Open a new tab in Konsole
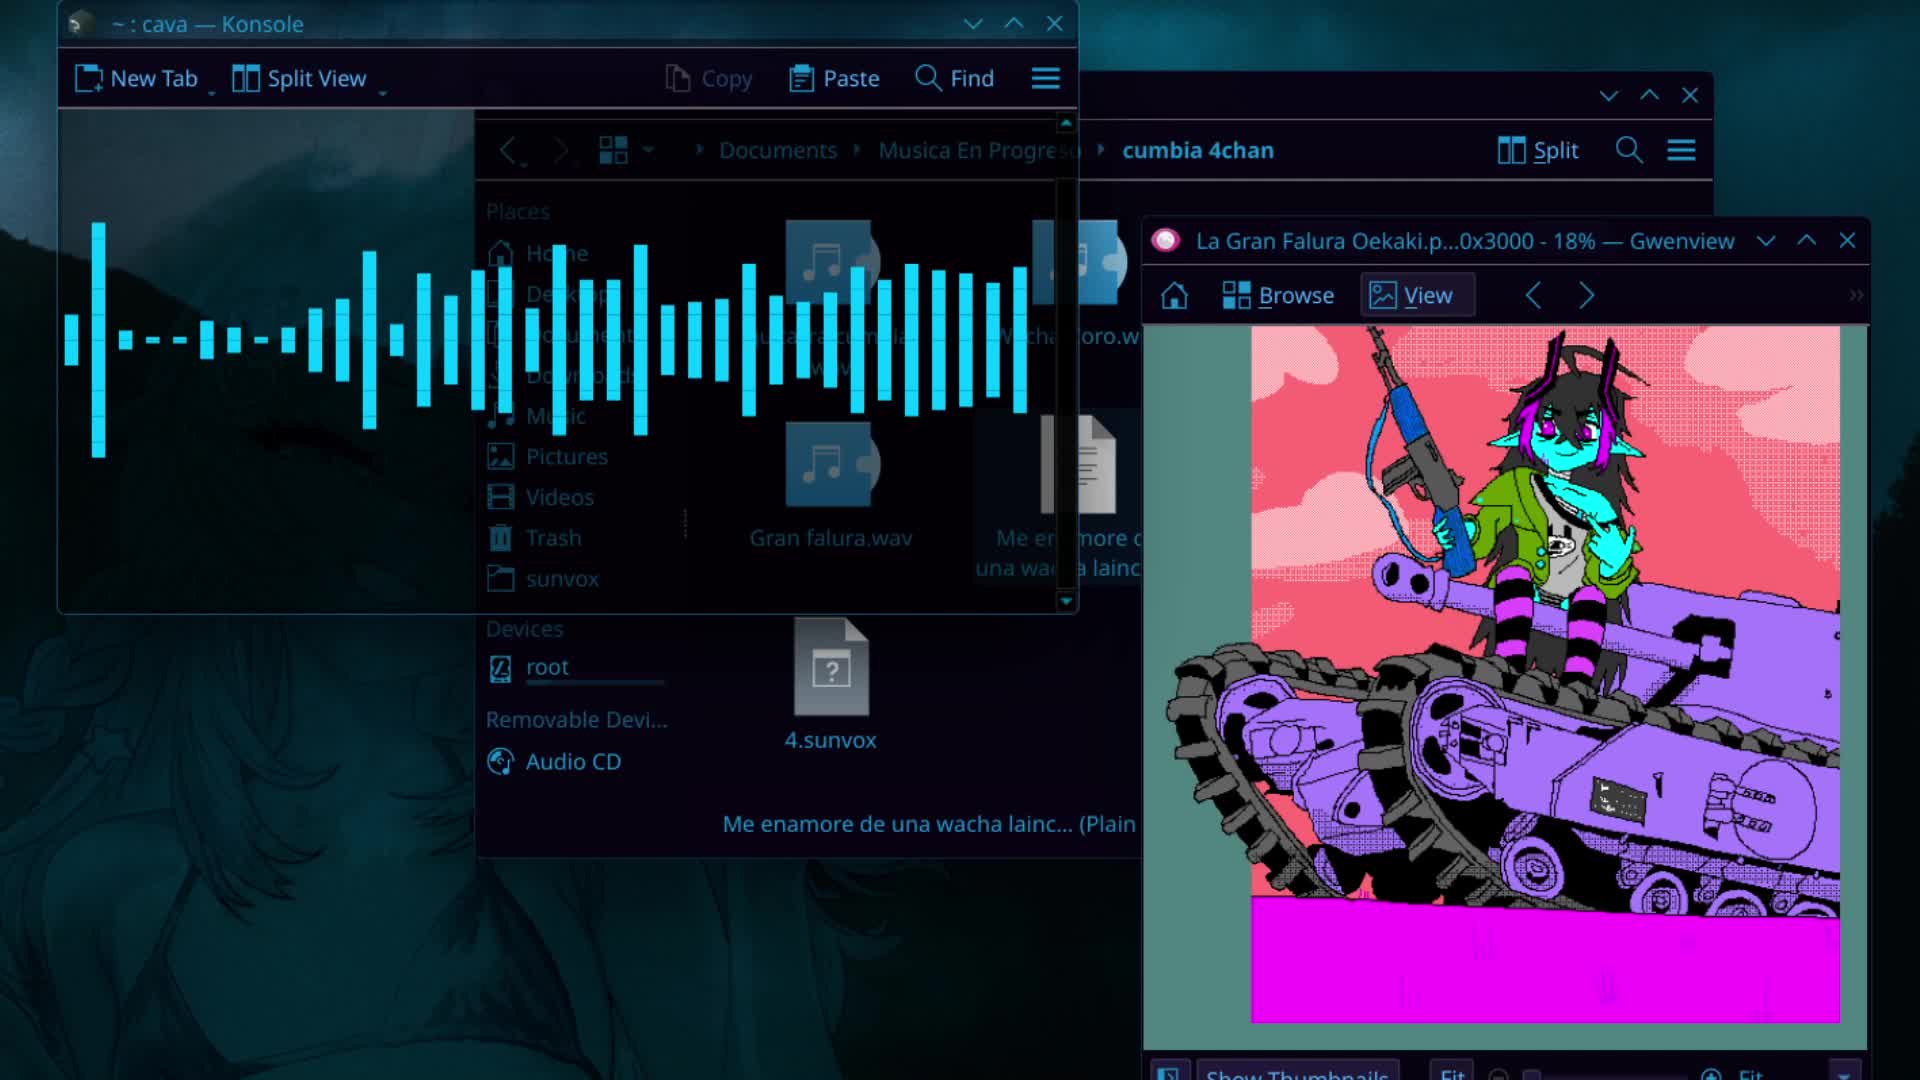Viewport: 1920px width, 1080px height. (x=136, y=78)
